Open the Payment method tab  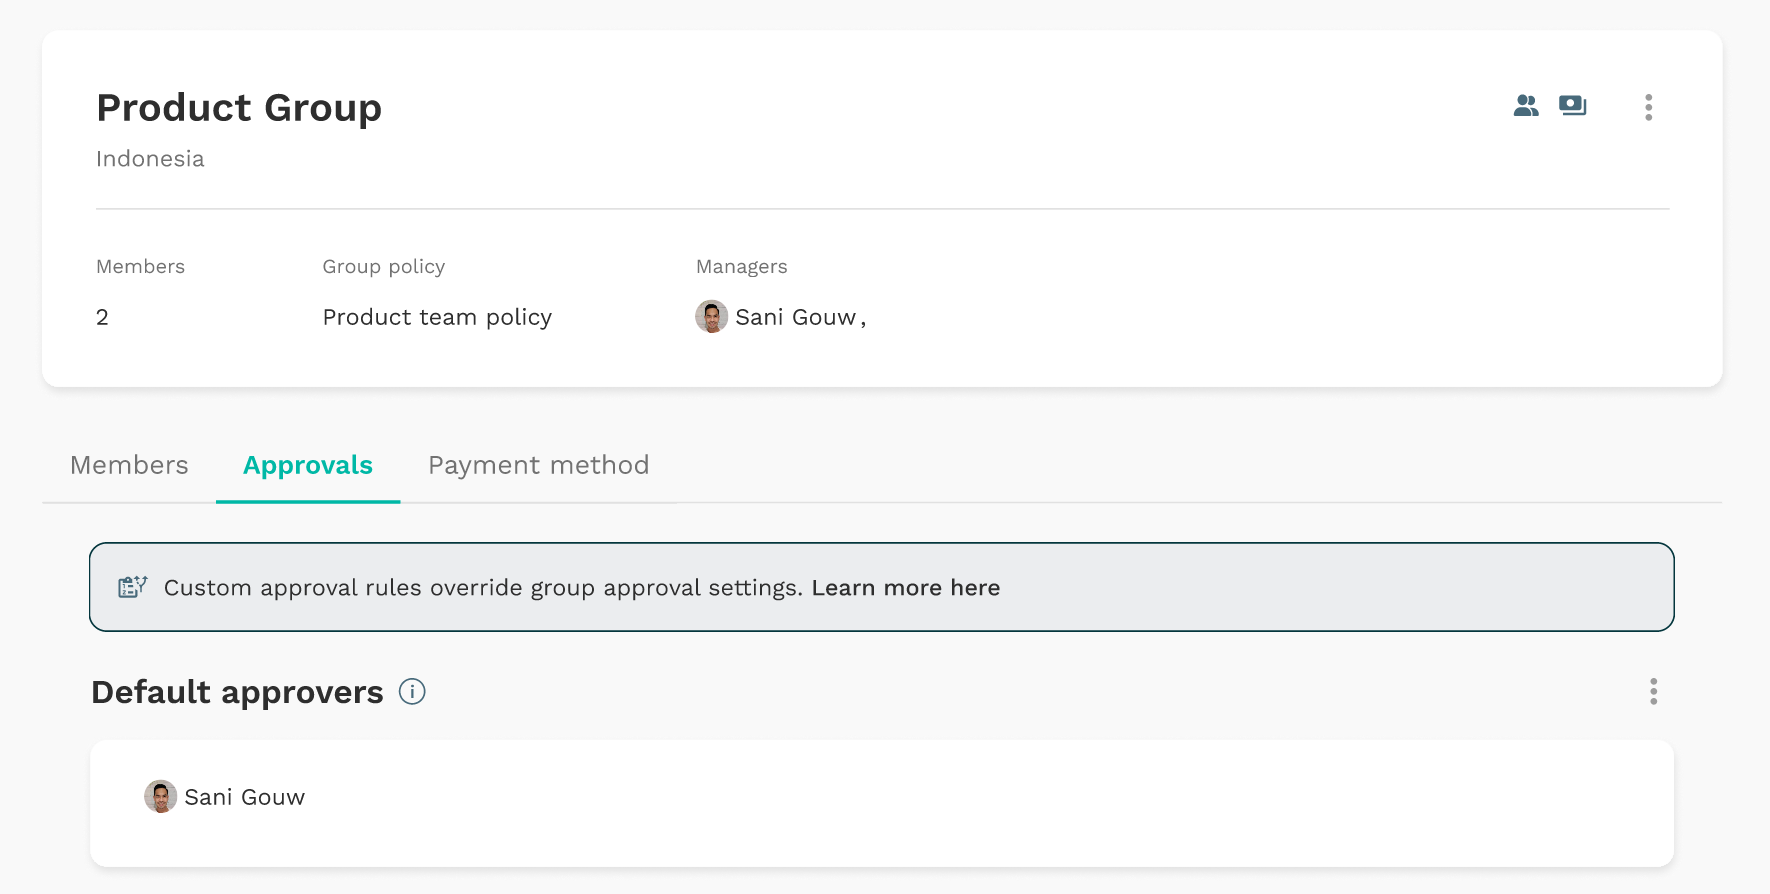(539, 465)
